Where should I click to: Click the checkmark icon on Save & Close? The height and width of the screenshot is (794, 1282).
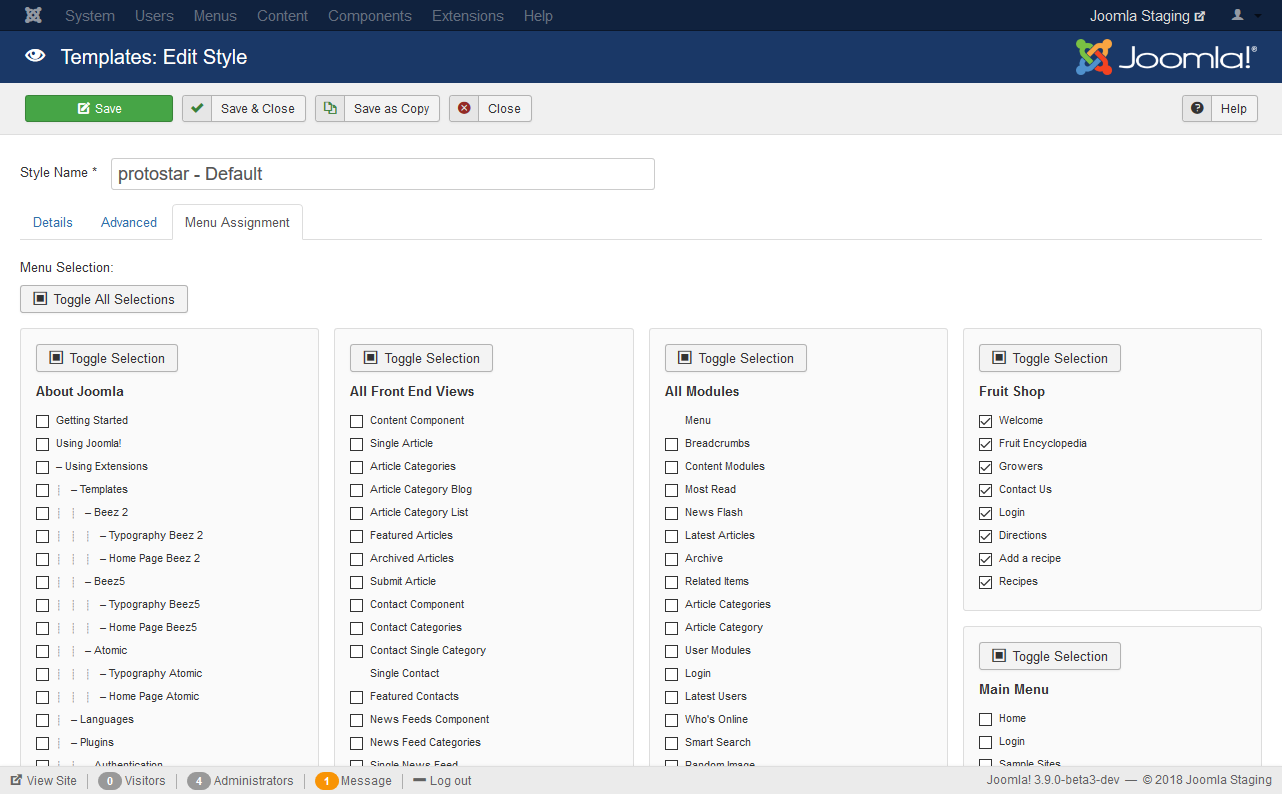197,109
